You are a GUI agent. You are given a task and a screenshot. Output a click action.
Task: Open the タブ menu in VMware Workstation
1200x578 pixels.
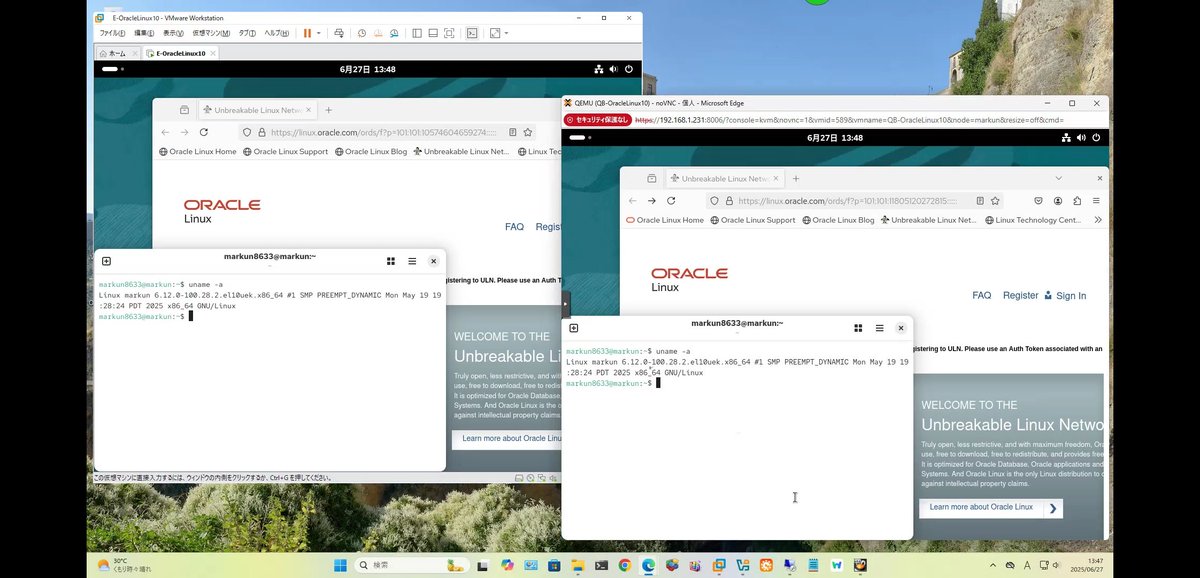[247, 33]
